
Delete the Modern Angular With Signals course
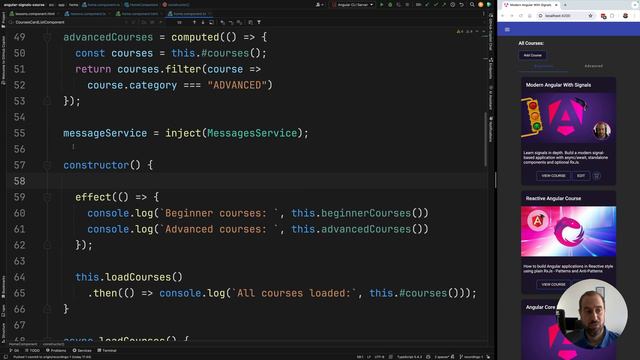(x=597, y=176)
